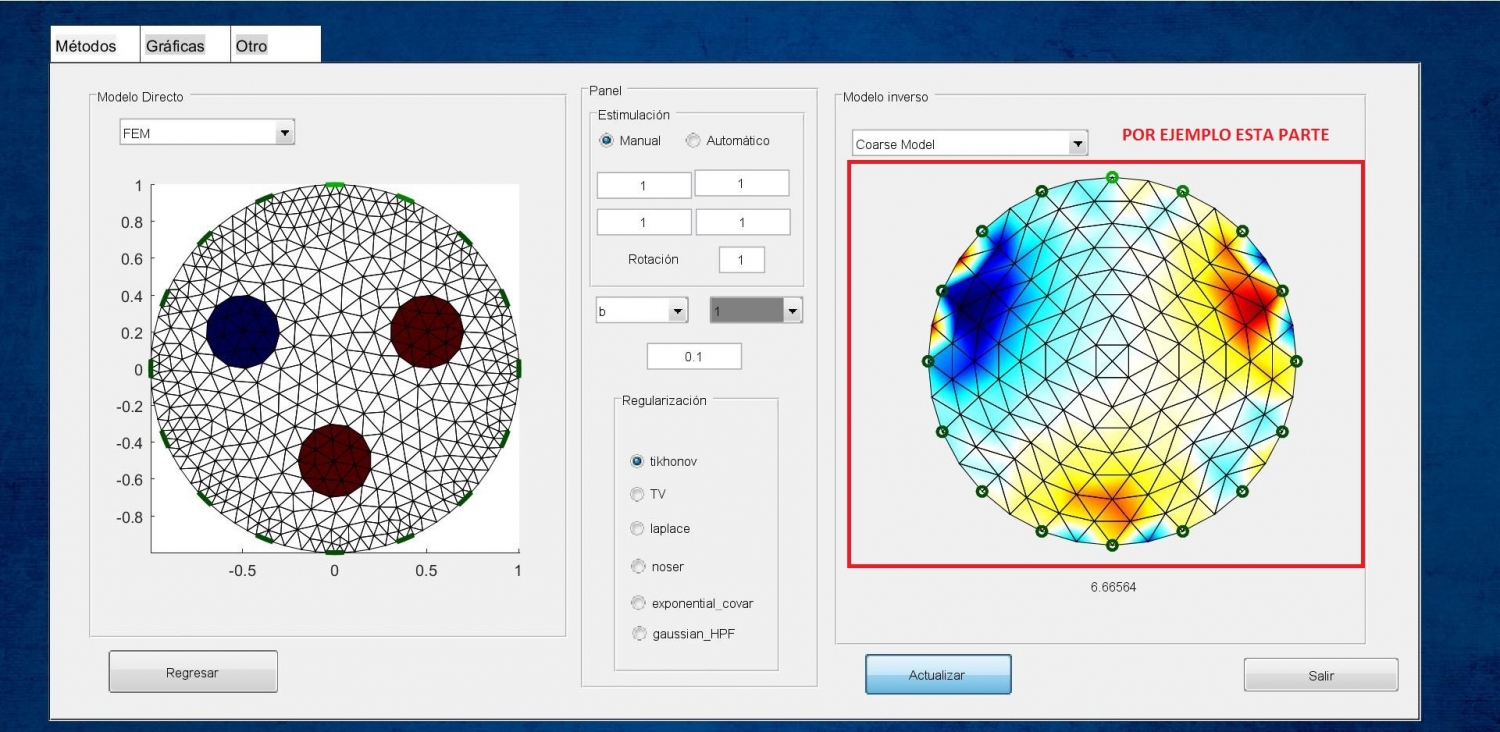The height and width of the screenshot is (732, 1500).
Task: Enable gaussian_HPF regularization
Action: pyautogui.click(x=638, y=633)
